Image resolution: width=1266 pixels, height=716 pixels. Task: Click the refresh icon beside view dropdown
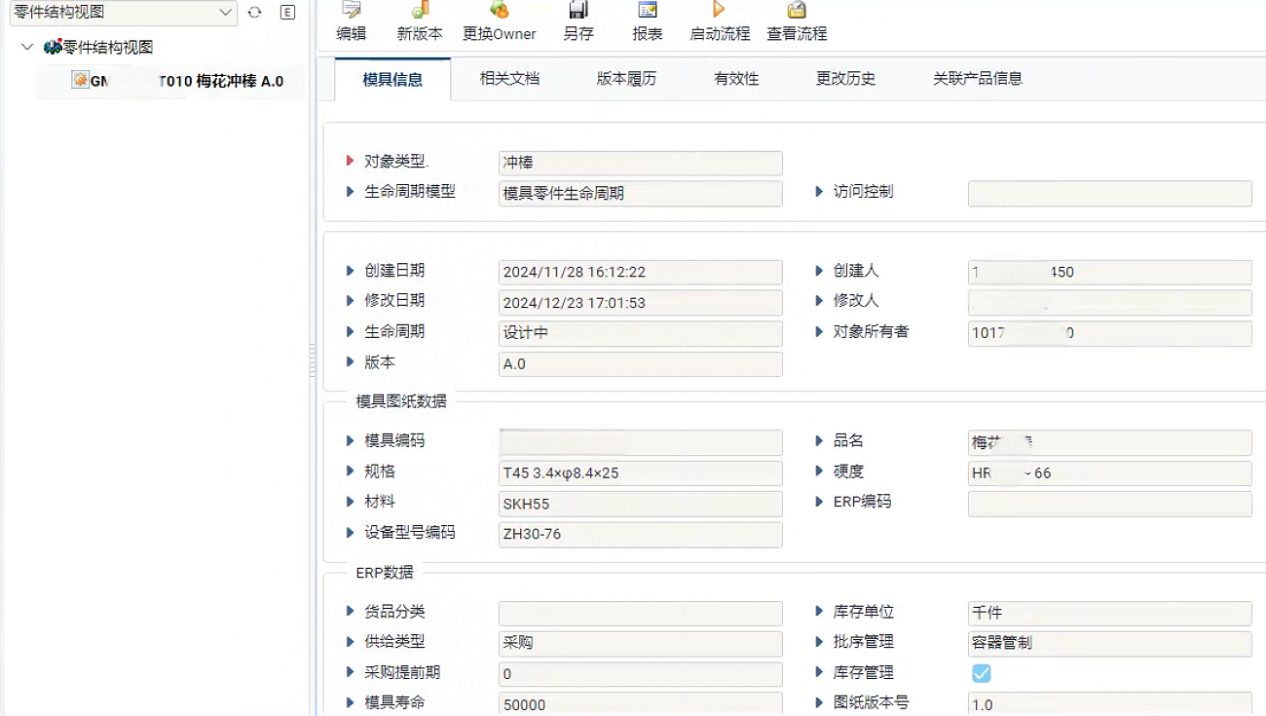click(x=255, y=13)
